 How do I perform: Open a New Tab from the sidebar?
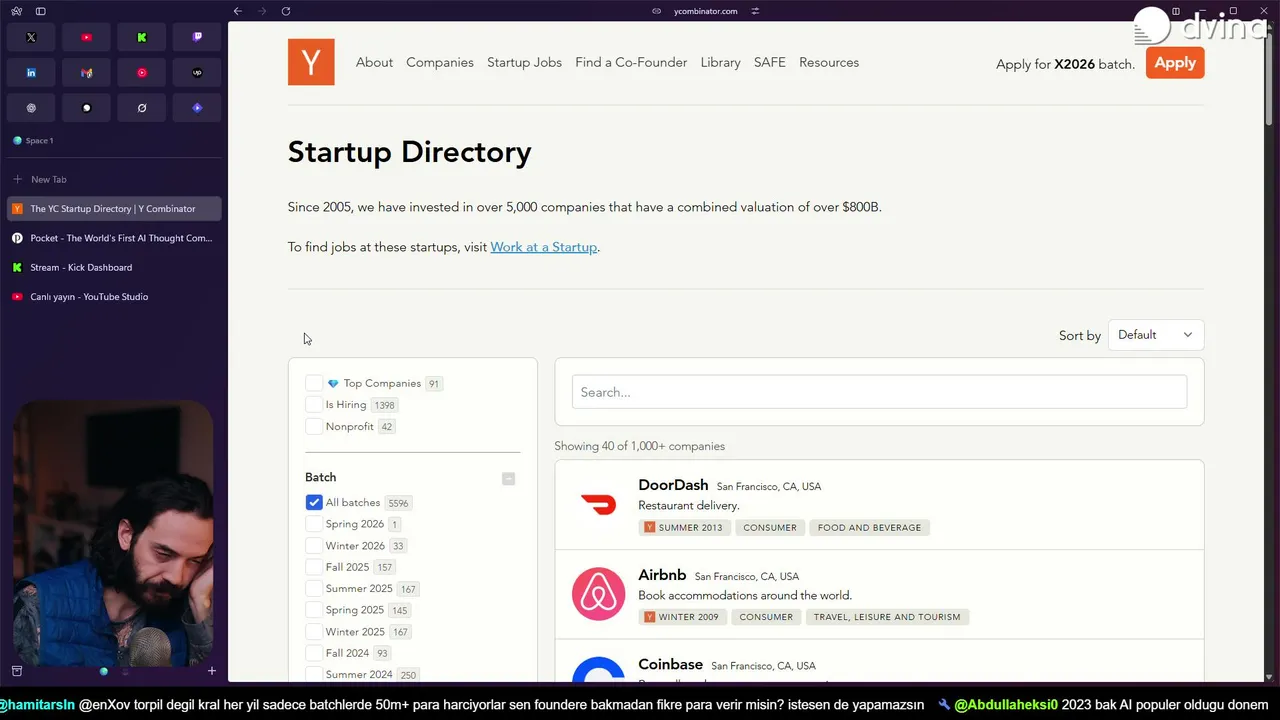click(48, 179)
